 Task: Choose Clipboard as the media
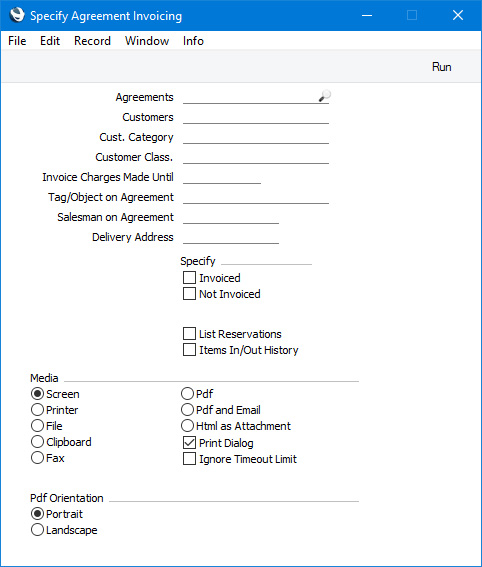pos(37,442)
